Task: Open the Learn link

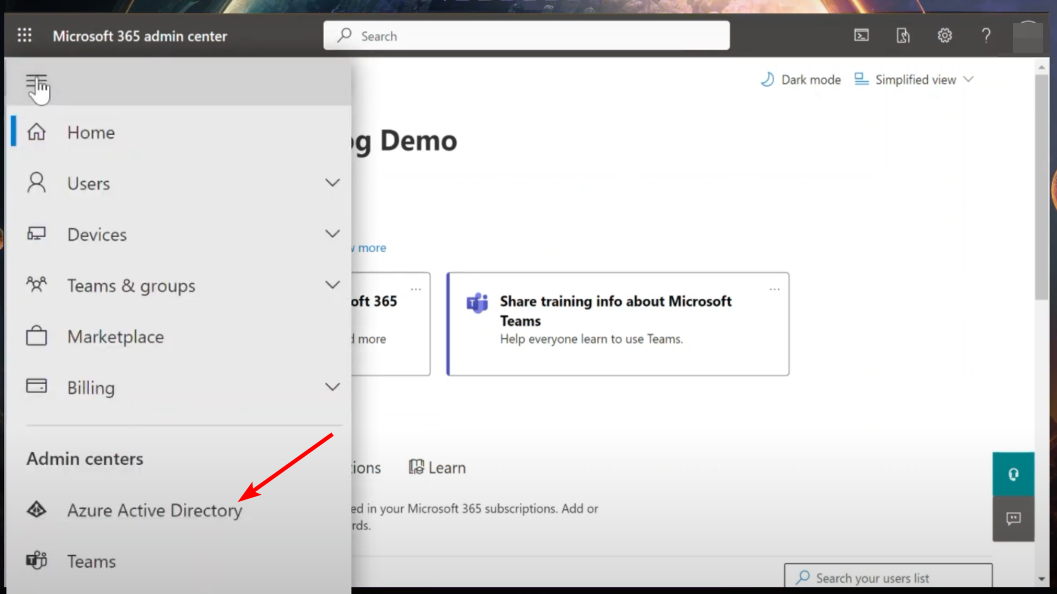Action: coord(437,467)
